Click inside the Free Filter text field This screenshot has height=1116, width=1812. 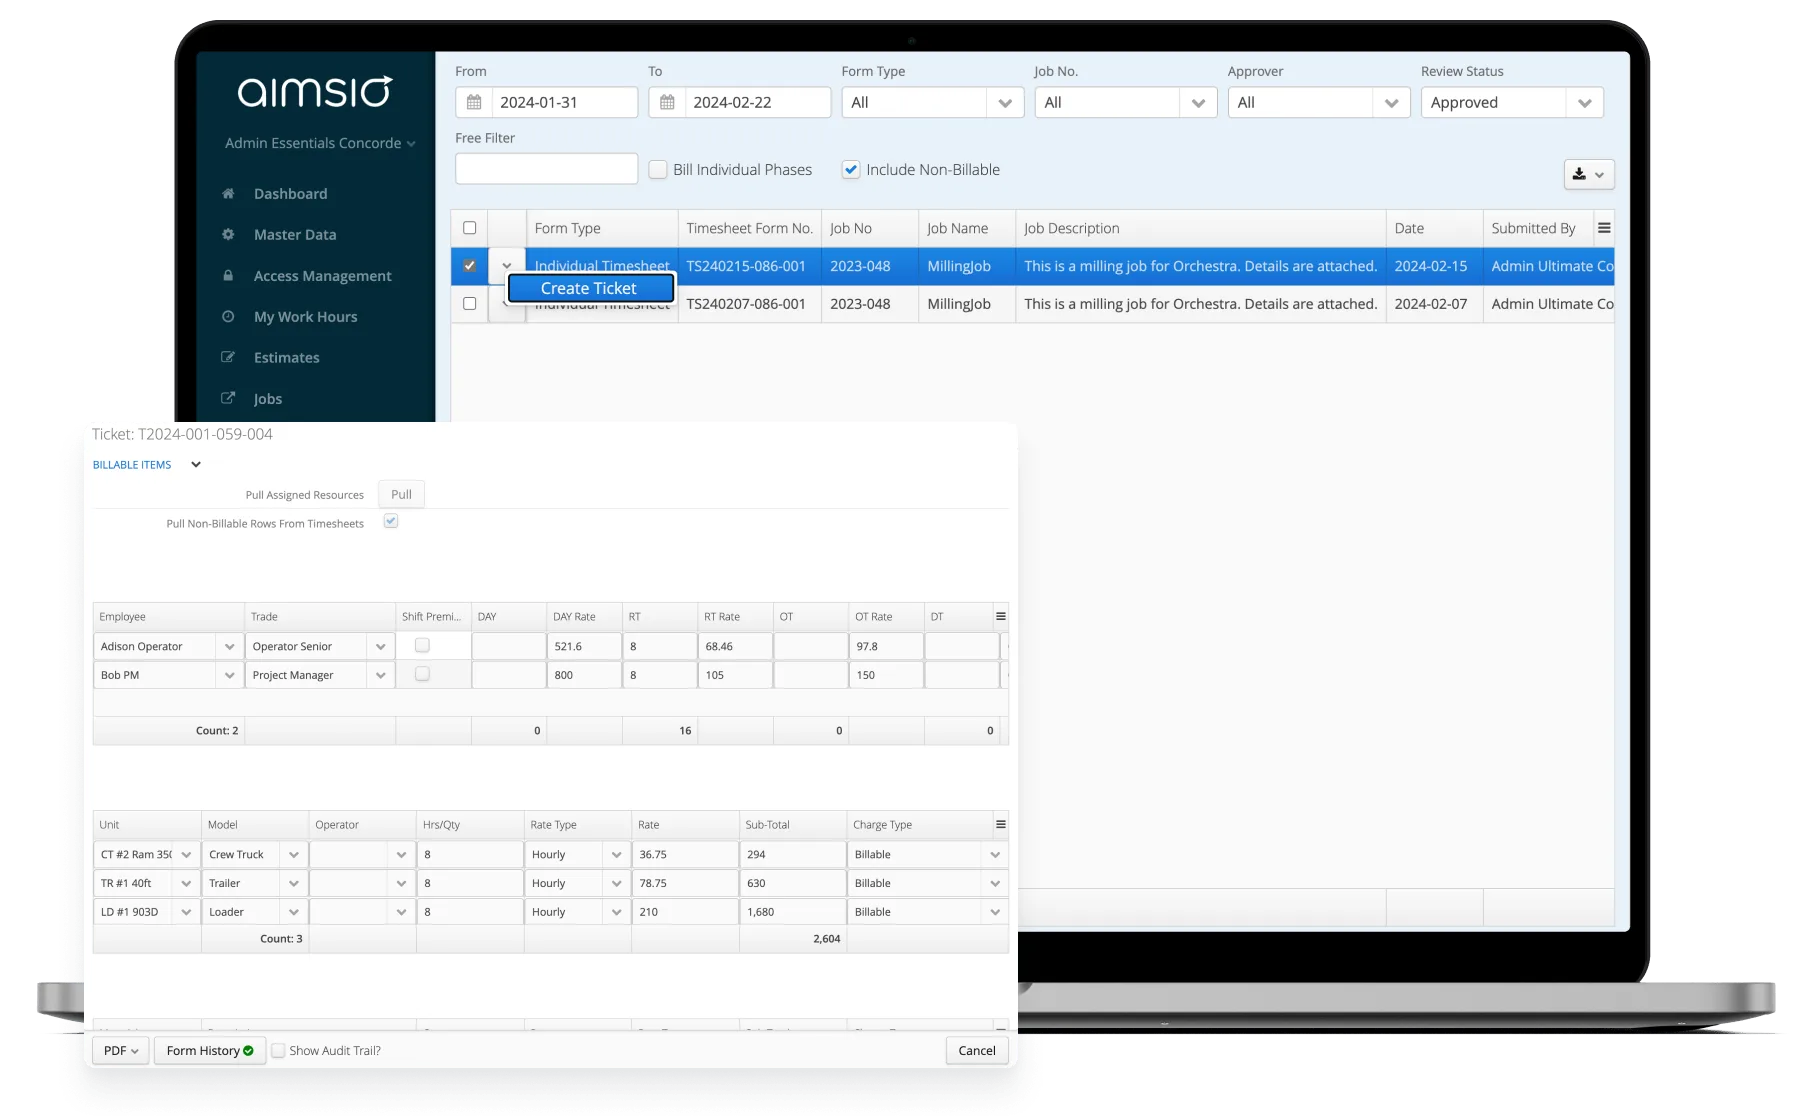pos(546,168)
